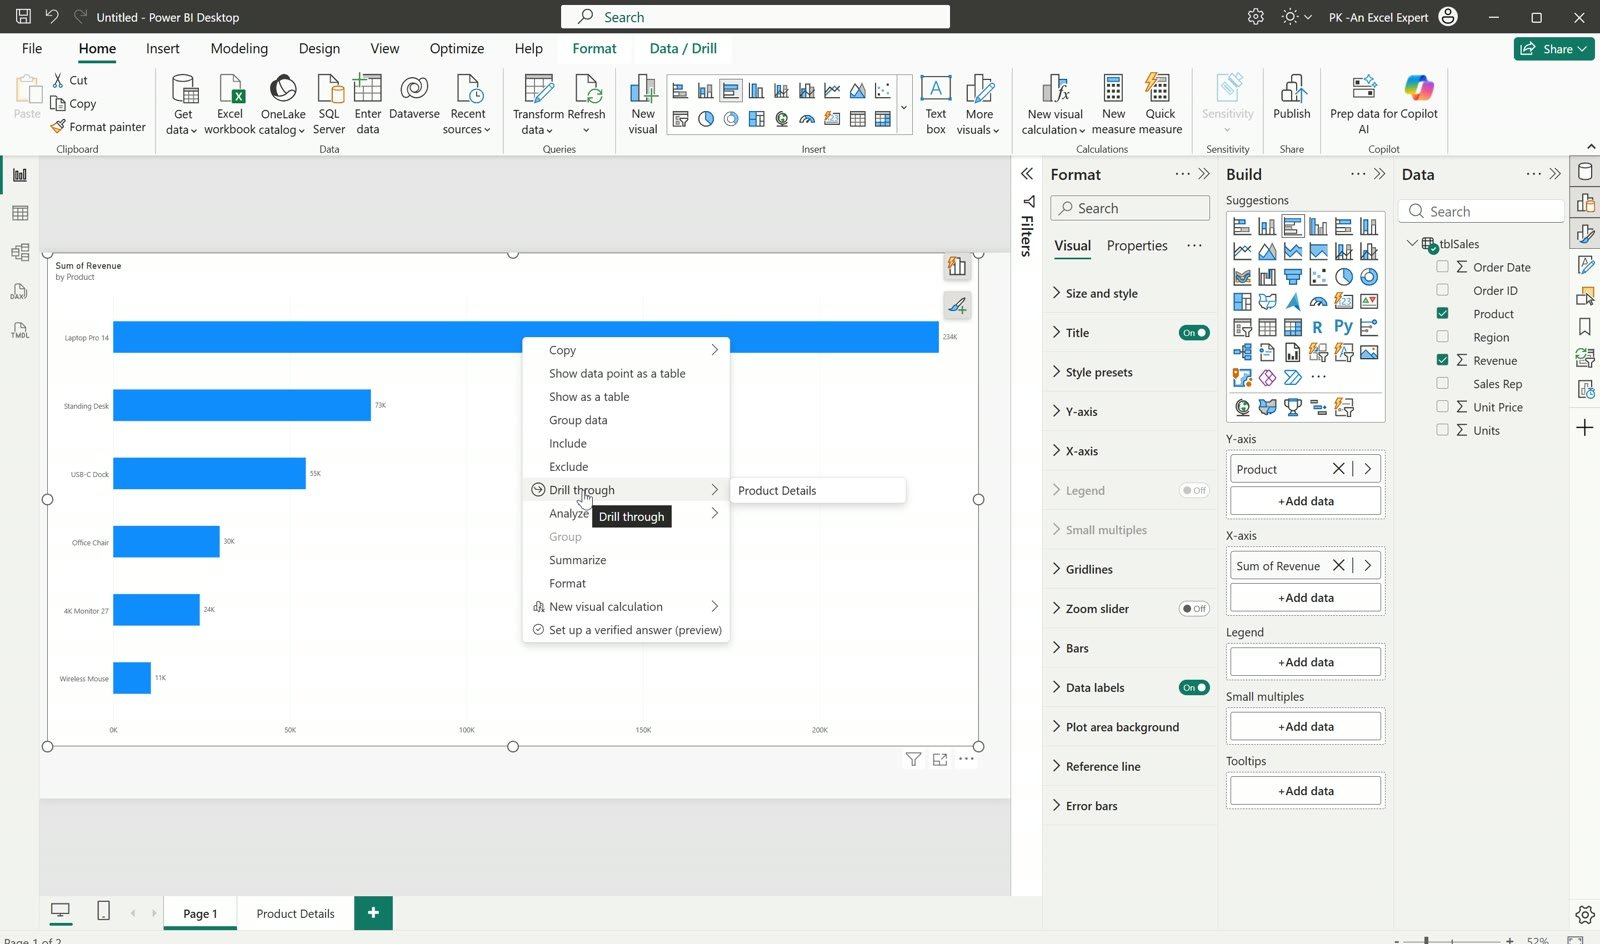
Task: Click the Format painter tool
Action: click(x=99, y=127)
